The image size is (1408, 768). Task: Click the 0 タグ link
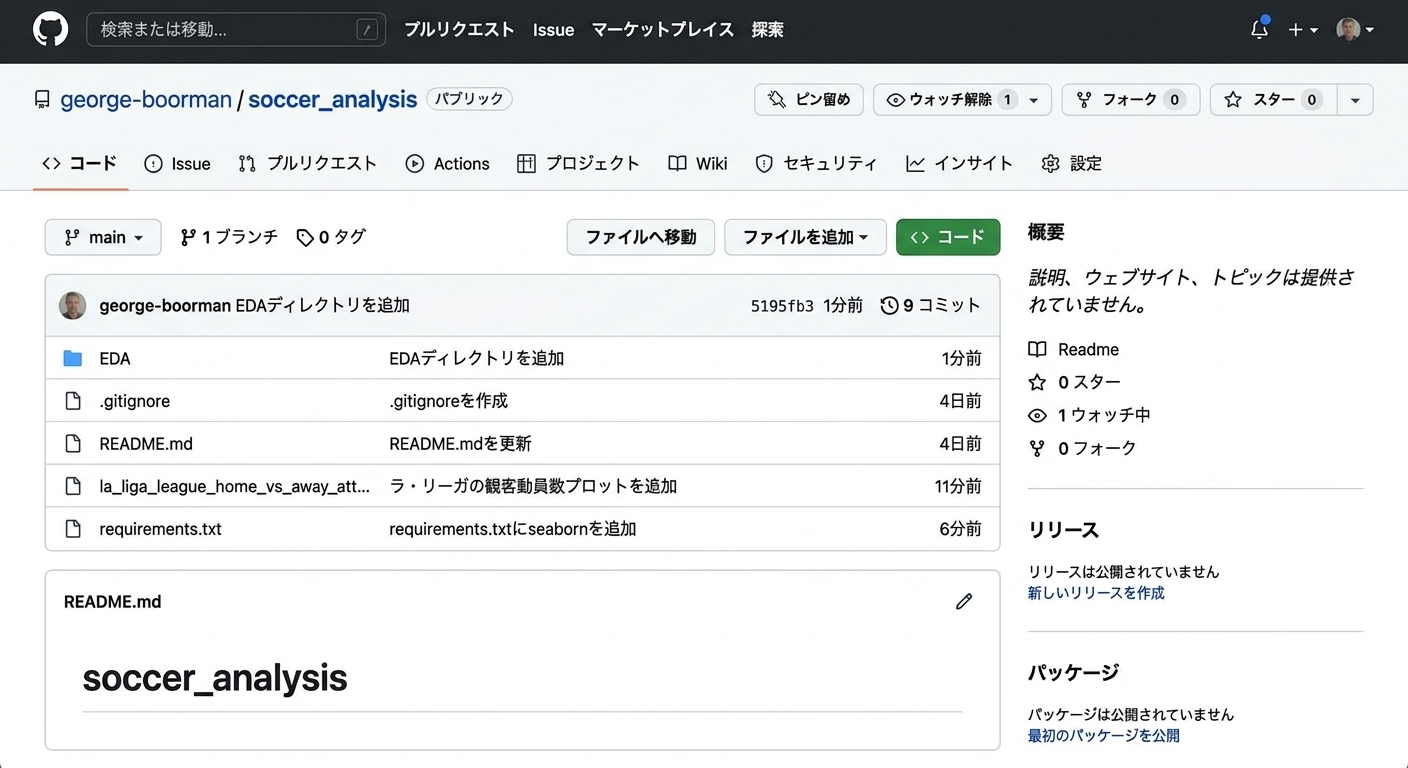point(331,237)
